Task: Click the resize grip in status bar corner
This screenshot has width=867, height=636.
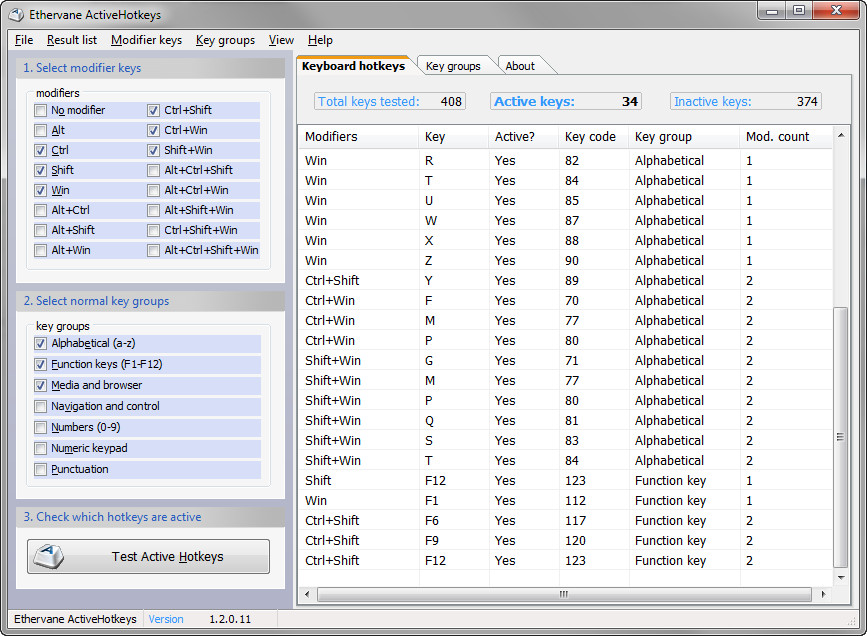Action: click(852, 622)
